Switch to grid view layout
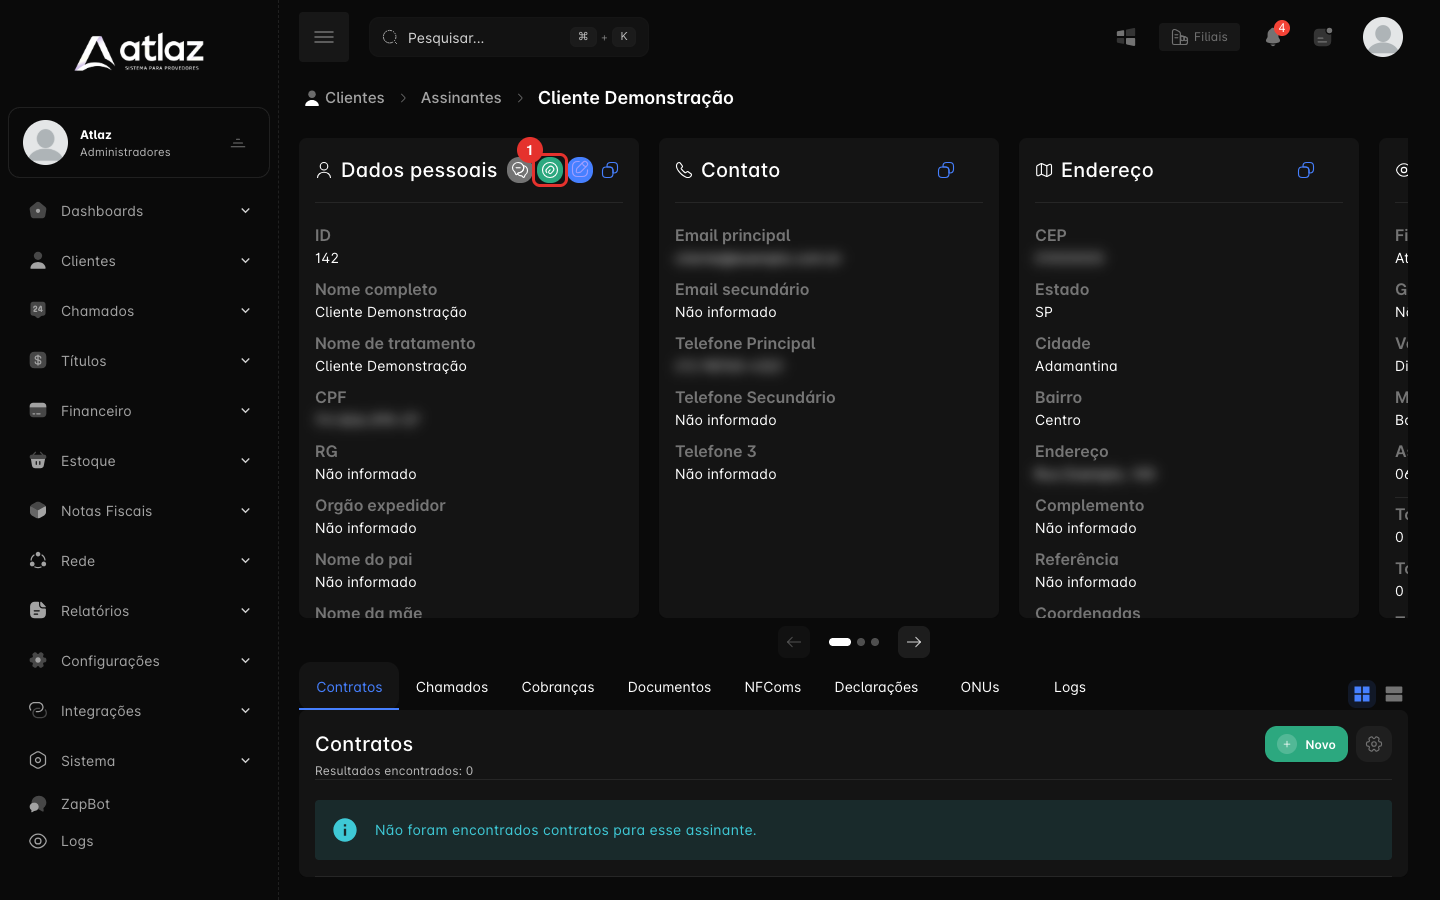This screenshot has width=1440, height=900. coord(1362,694)
